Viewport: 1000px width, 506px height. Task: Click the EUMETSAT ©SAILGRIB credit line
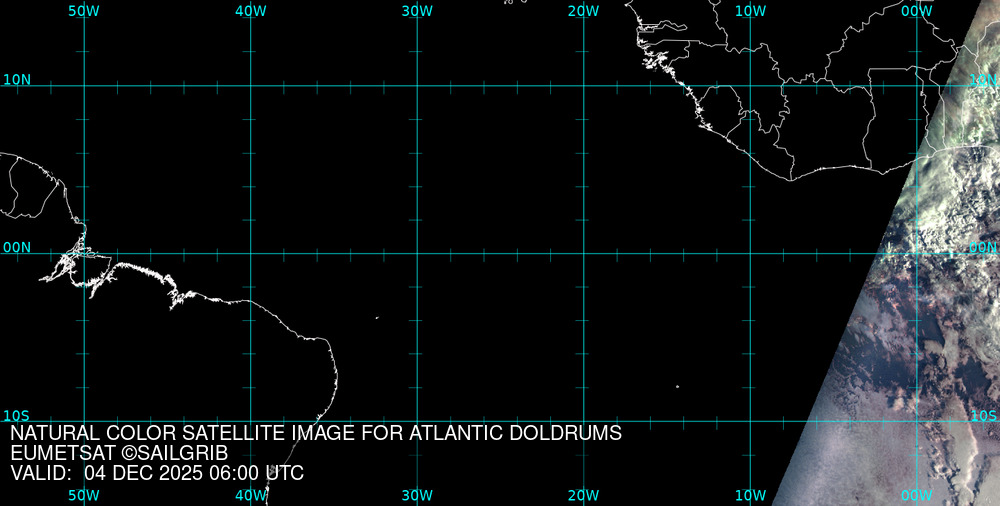126,454
